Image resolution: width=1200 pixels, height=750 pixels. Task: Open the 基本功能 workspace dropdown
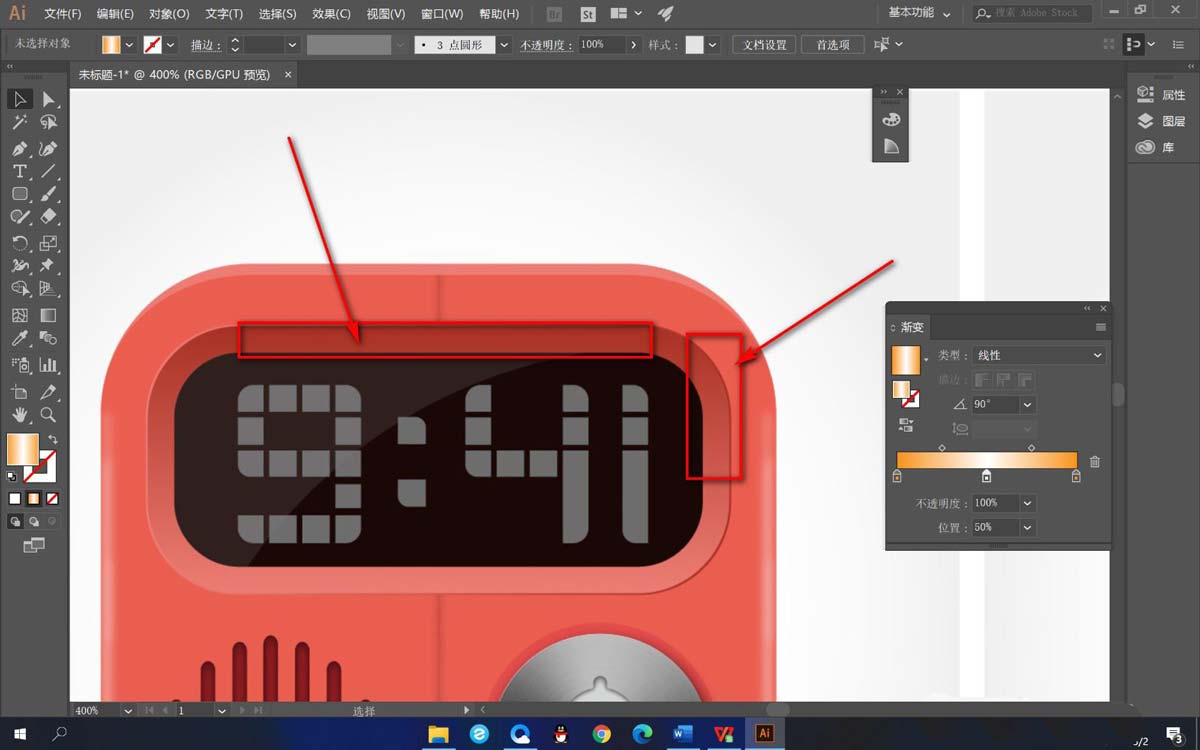click(x=919, y=13)
